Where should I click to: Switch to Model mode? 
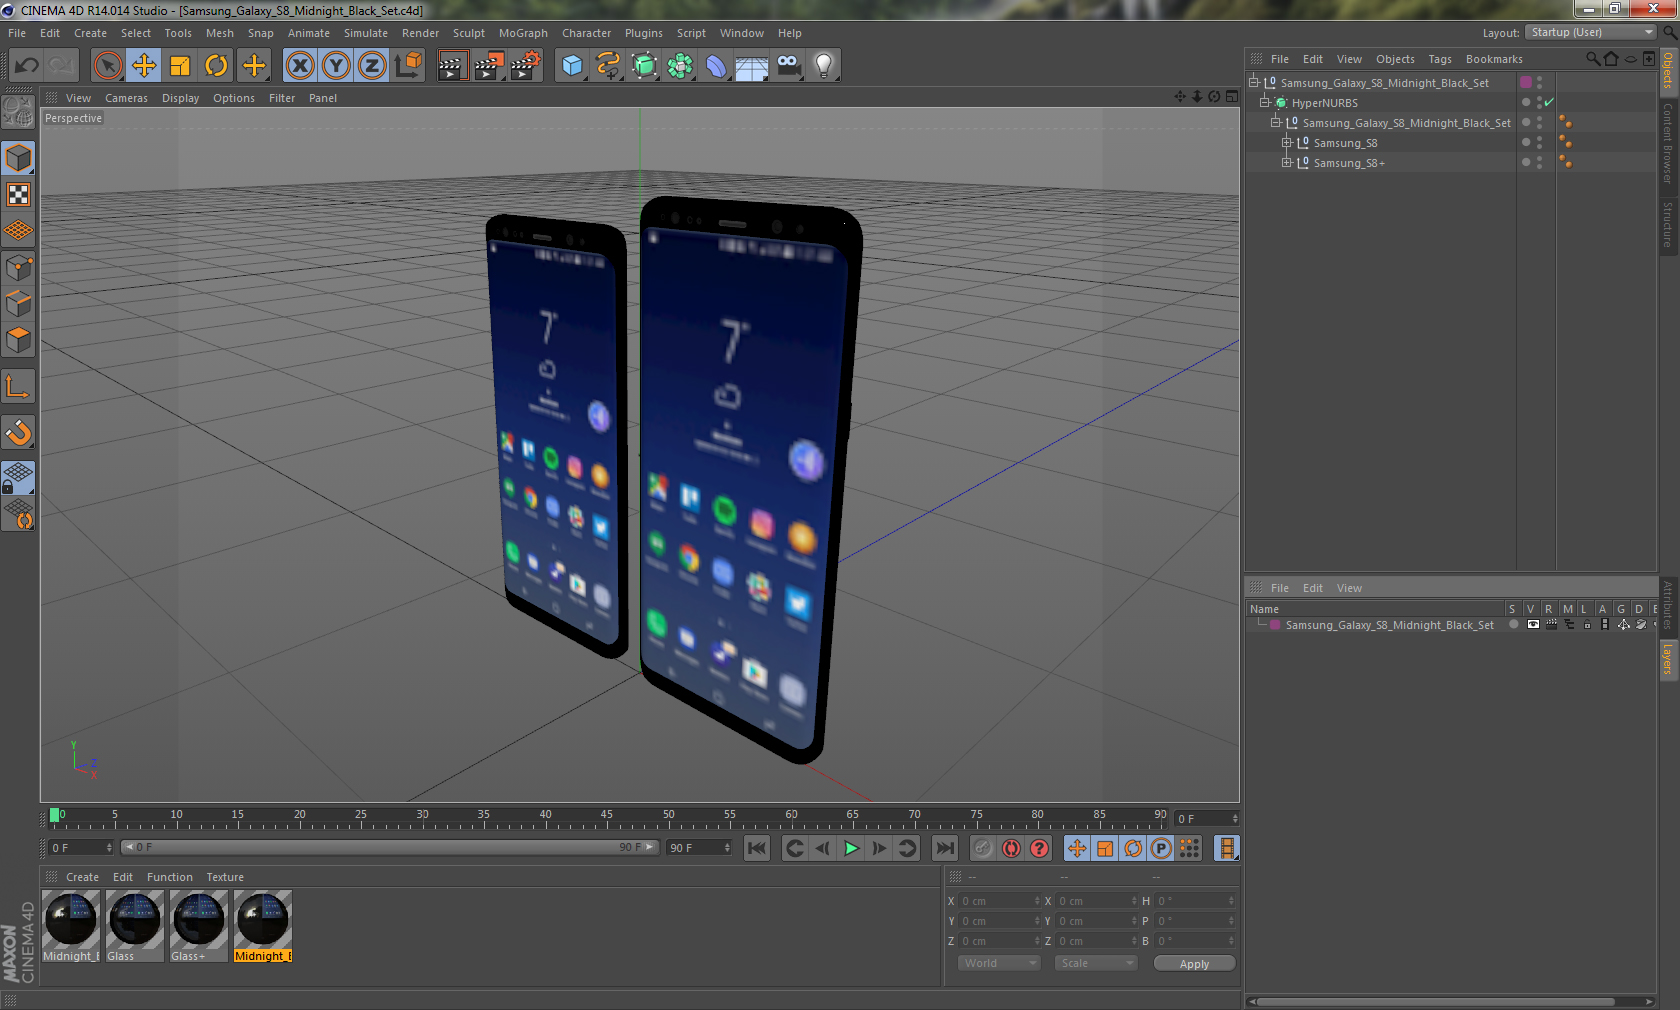(x=18, y=158)
